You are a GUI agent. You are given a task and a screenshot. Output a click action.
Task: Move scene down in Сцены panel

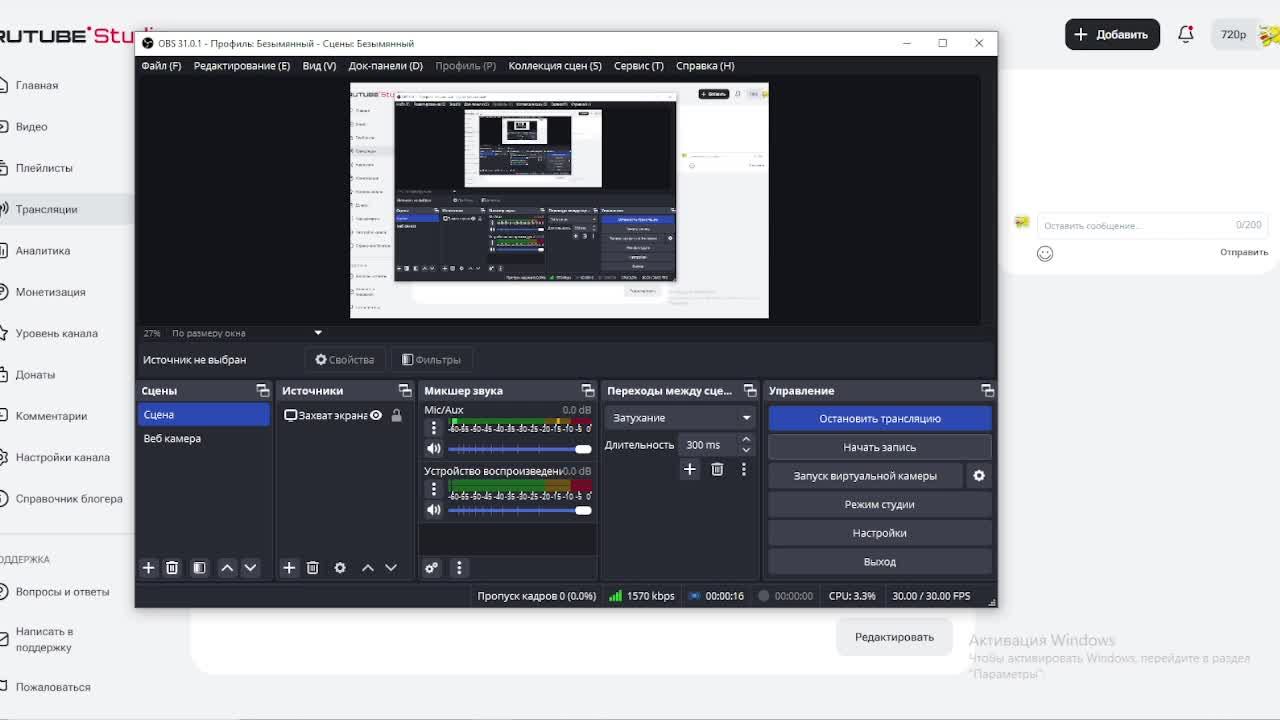coord(250,568)
